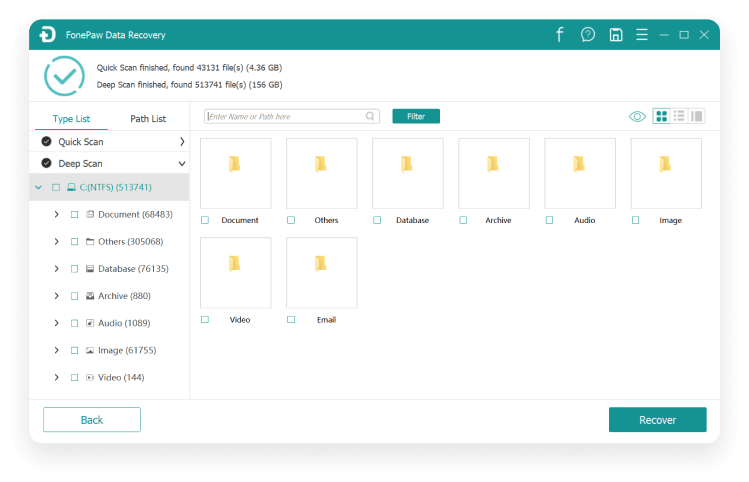Image resolution: width=749 pixels, height=482 pixels.
Task: Open the Archive folder thumbnail
Action: coord(494,173)
